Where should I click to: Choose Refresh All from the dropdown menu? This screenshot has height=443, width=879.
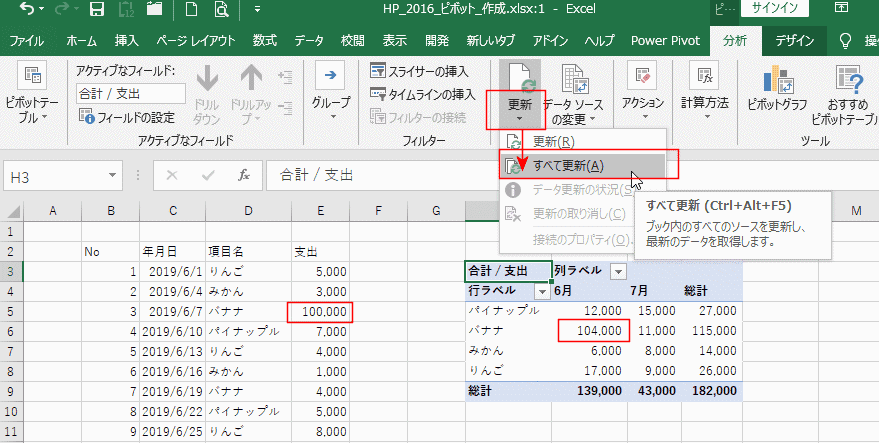point(567,166)
